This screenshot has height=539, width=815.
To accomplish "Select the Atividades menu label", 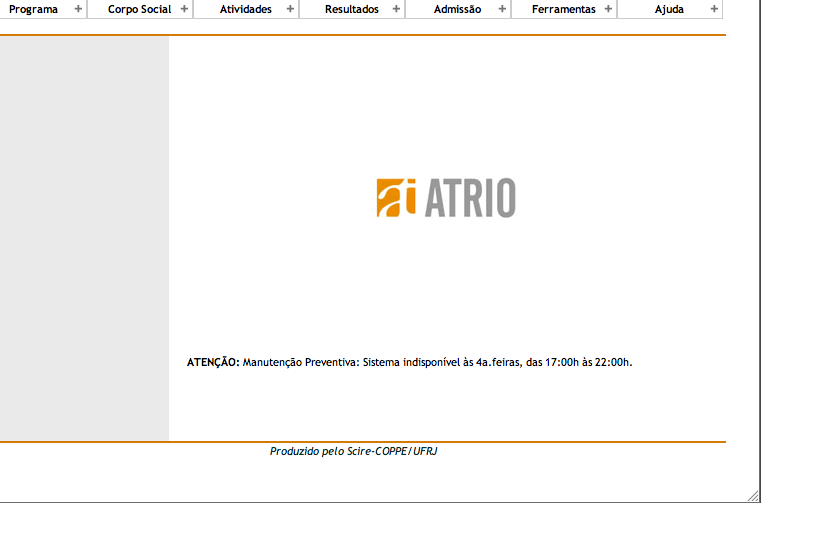I will click(245, 9).
